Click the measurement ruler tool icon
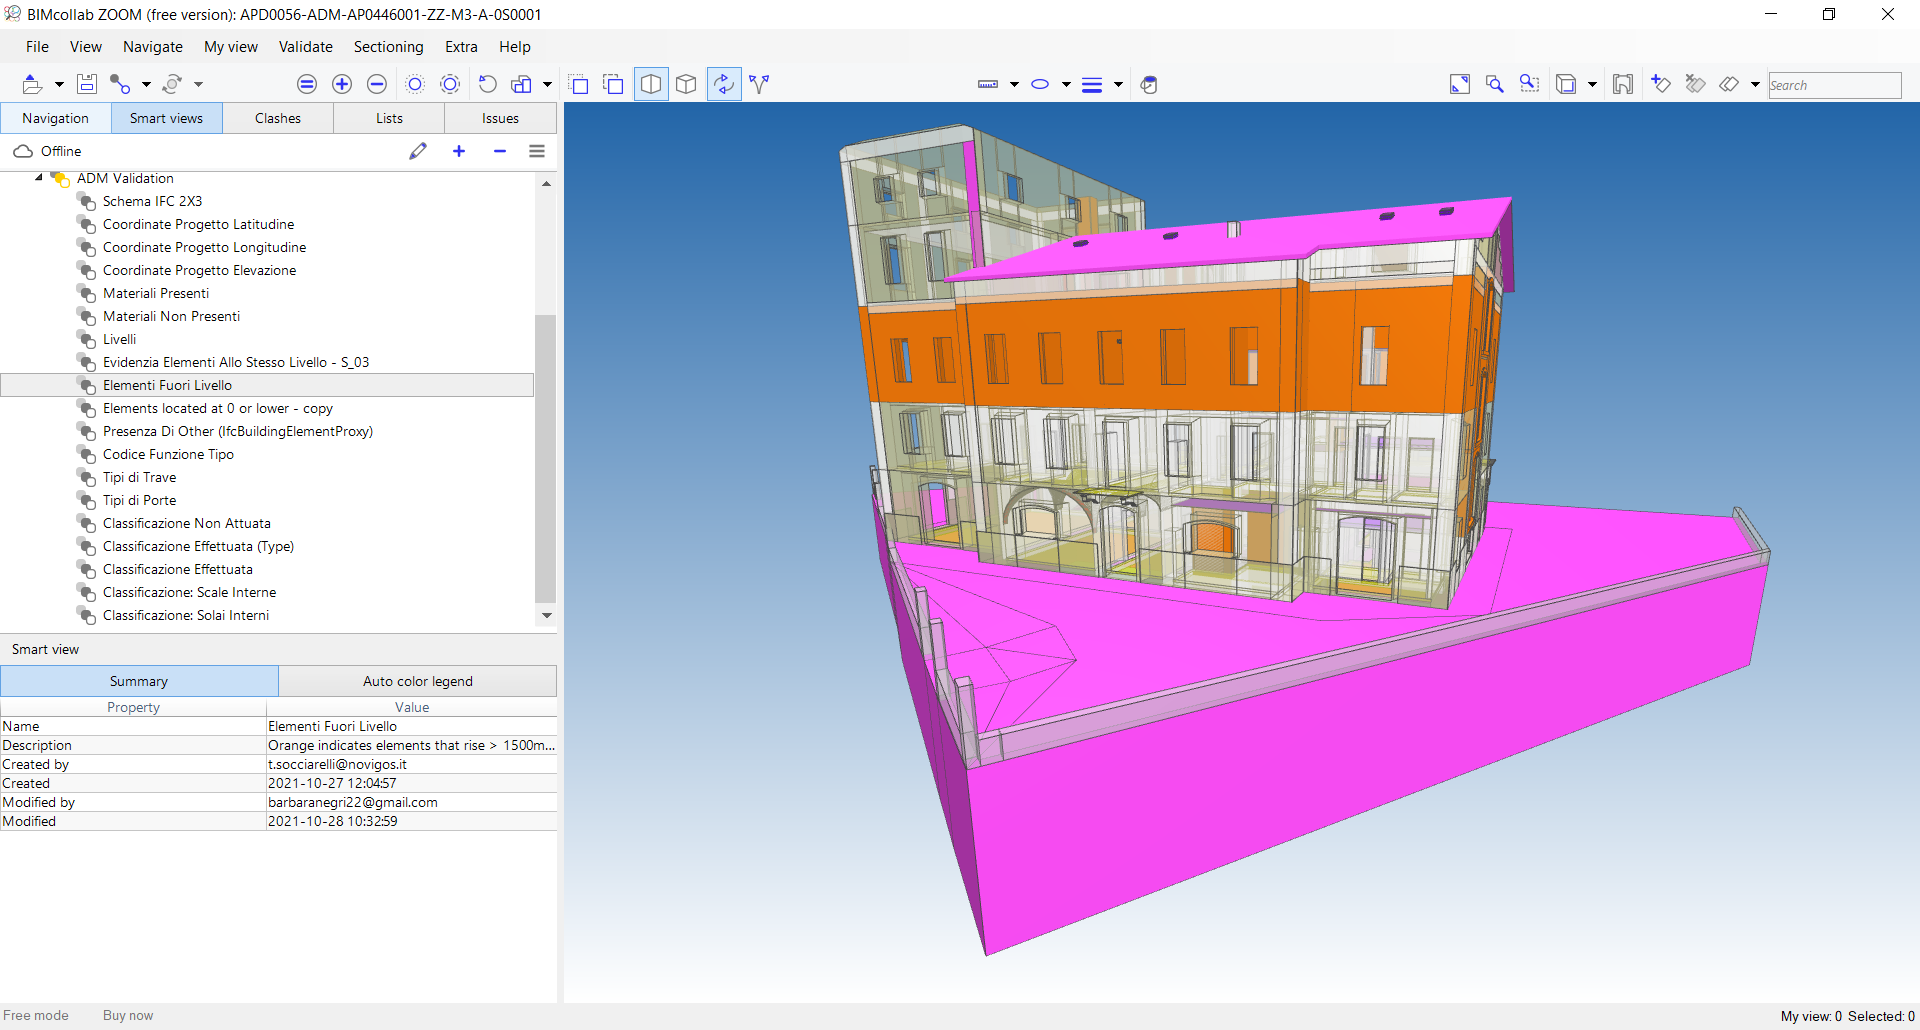 [988, 84]
